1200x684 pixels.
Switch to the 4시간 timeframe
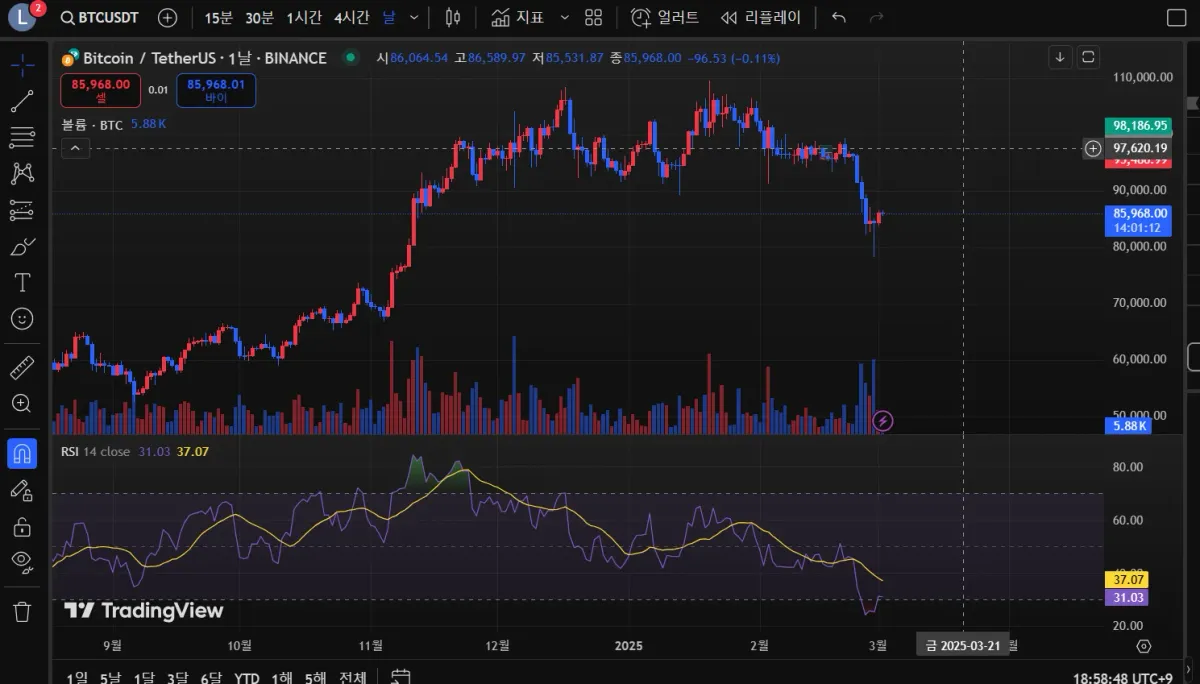351,18
